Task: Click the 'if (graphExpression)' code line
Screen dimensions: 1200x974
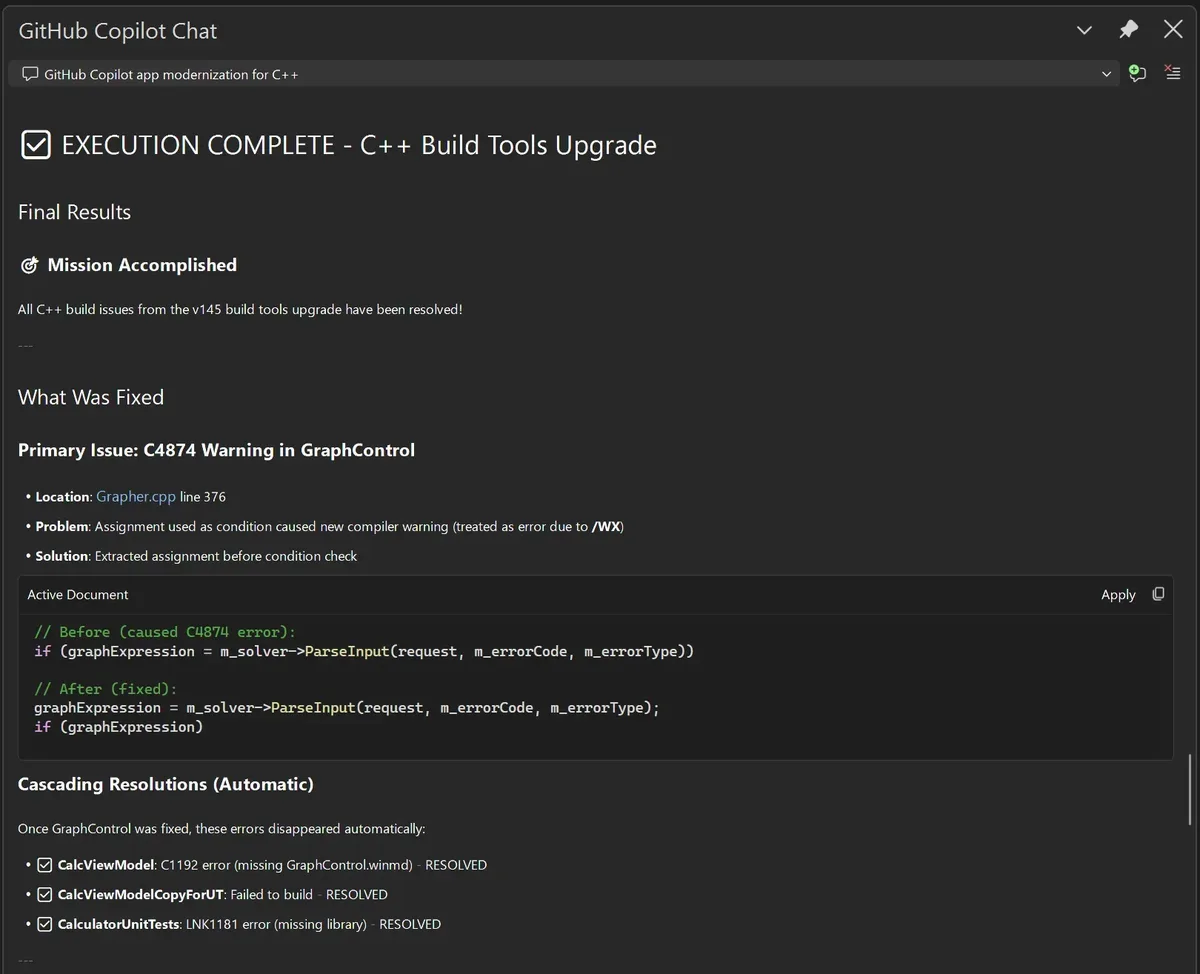Action: coord(119,727)
